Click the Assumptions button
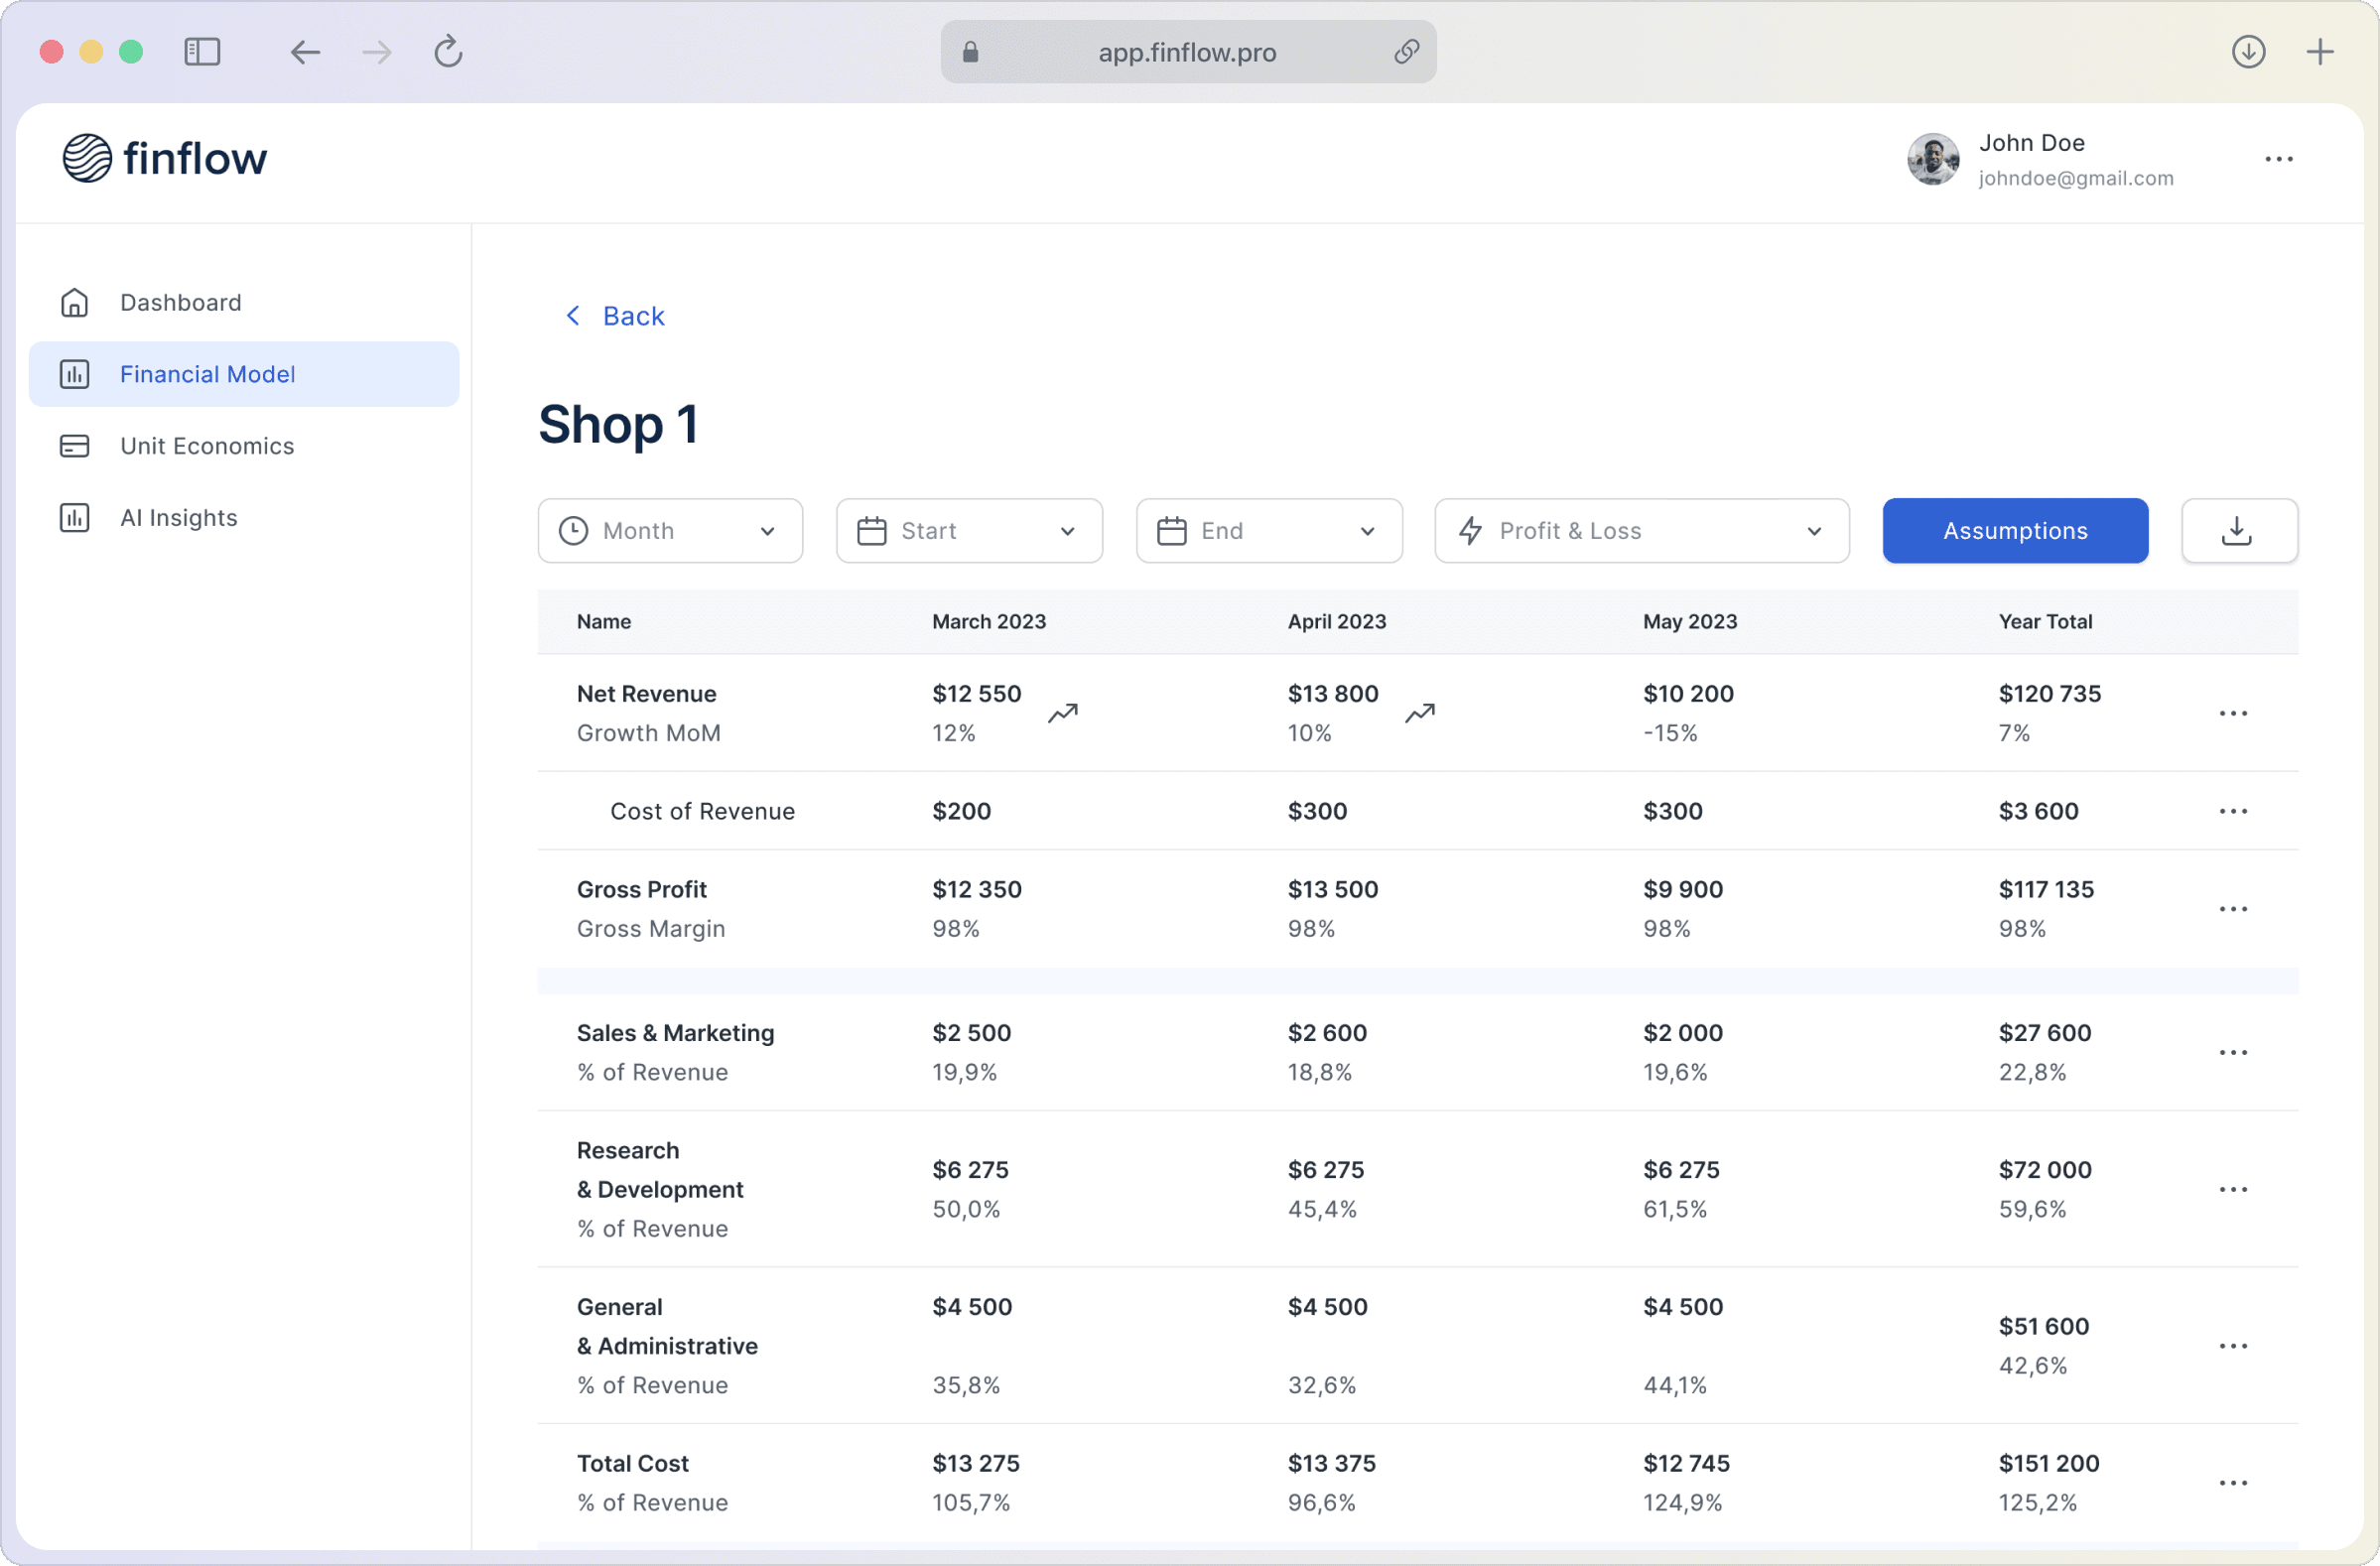Screen dimensions: 2380x1566 tap(2014, 531)
